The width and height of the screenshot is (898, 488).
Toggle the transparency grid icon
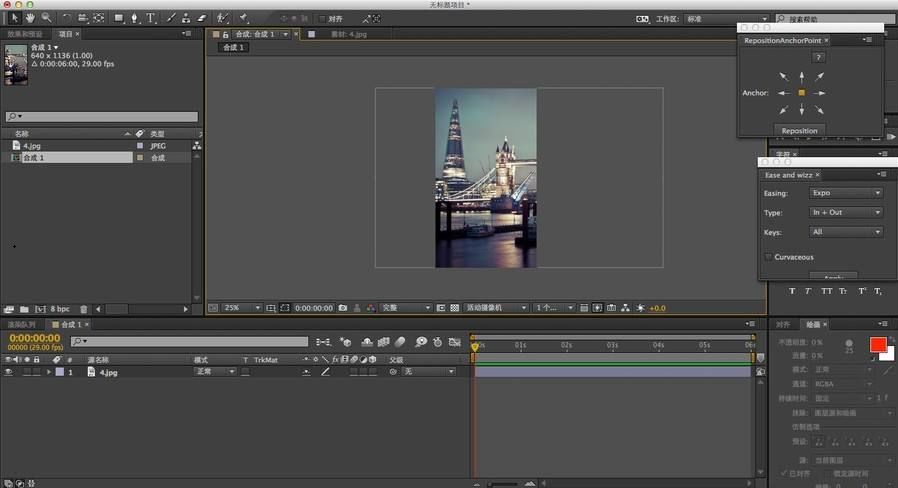(x=455, y=308)
